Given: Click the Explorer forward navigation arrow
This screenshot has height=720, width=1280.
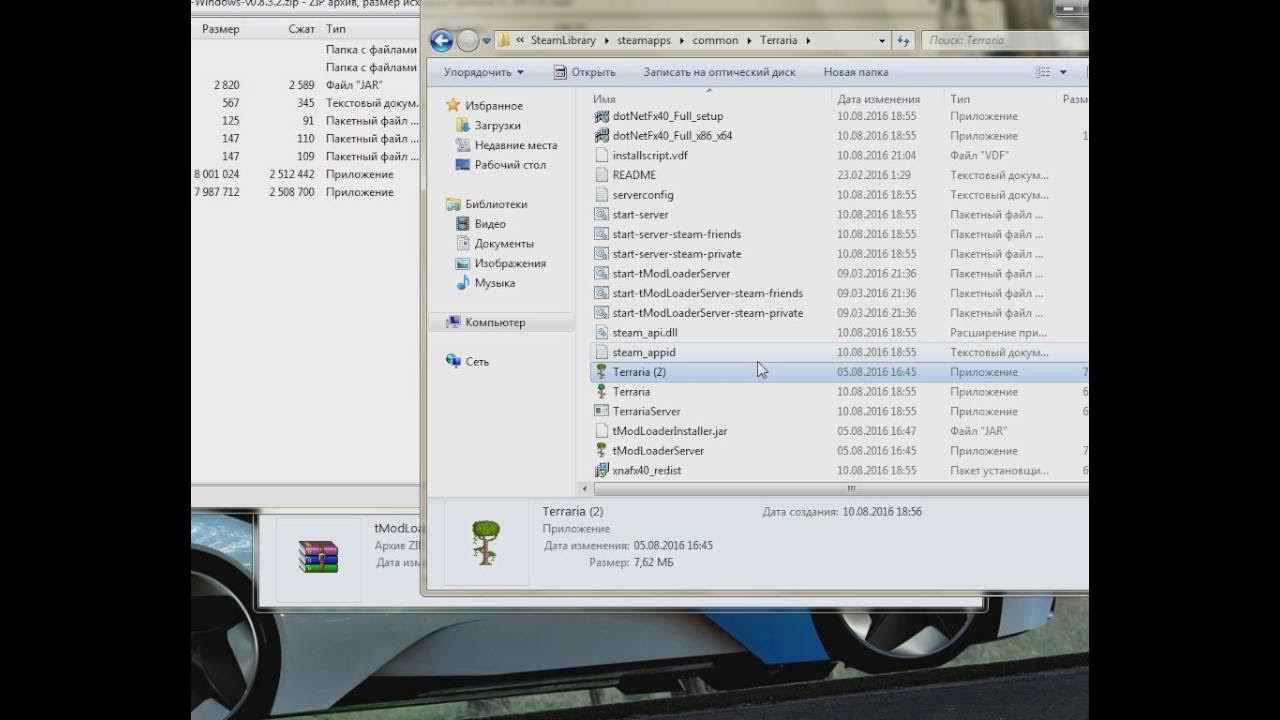Looking at the screenshot, I should pos(468,41).
